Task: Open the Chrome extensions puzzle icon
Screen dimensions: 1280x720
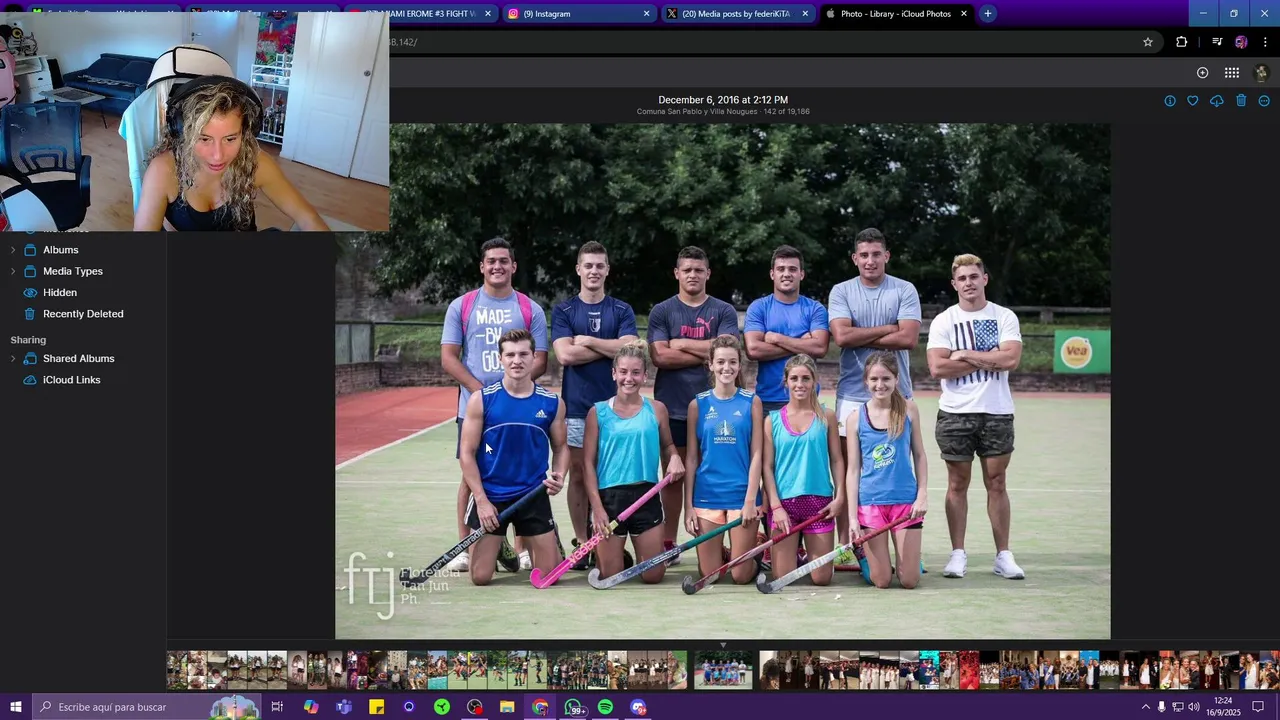Action: 1182,42
